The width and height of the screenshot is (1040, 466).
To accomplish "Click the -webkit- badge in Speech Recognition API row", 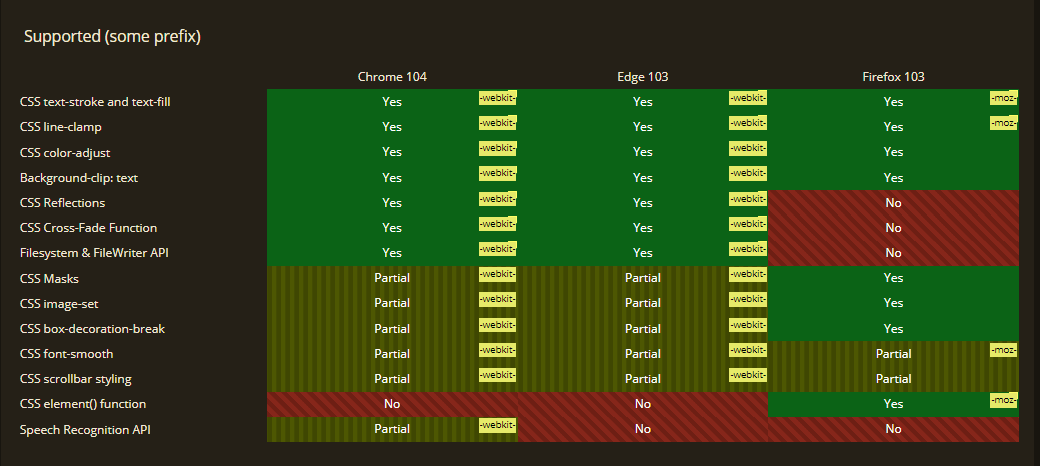I will [x=497, y=425].
